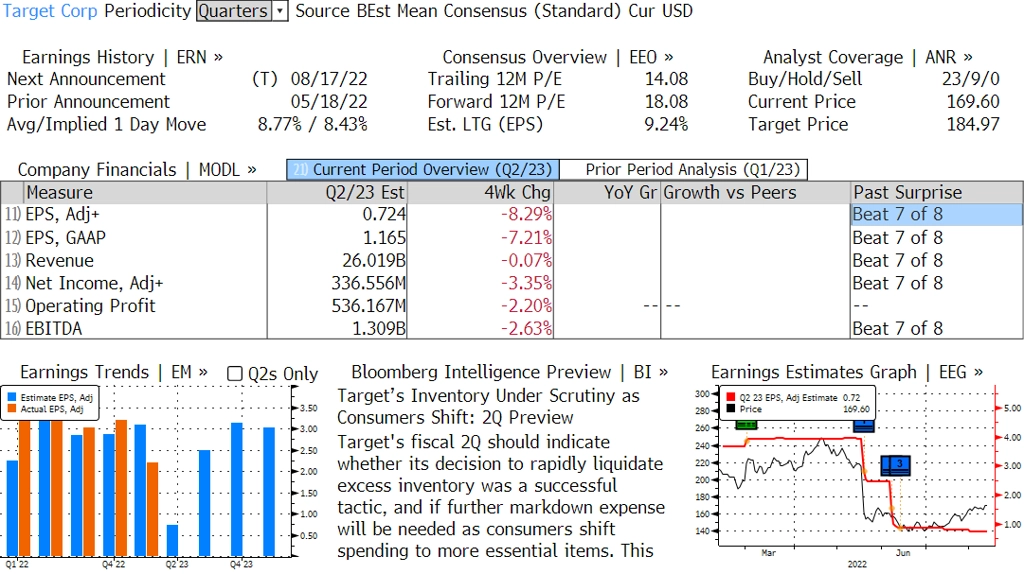This screenshot has height=574, width=1024.
Task: Click the orange Actual EPS, Adj legend swatch
Action: point(12,409)
